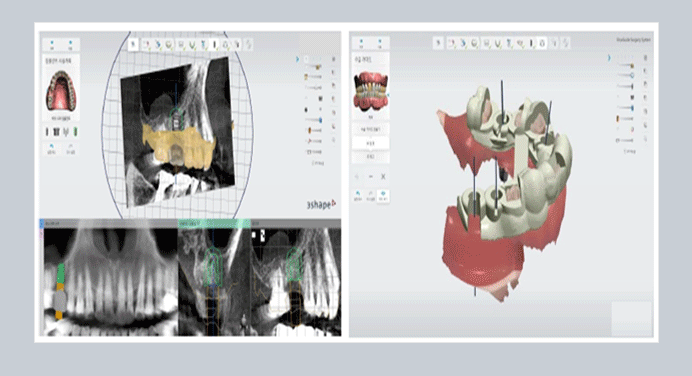Click the green sleeve marker in the panoramic pane
This screenshot has width=692, height=376.
coord(61,274)
